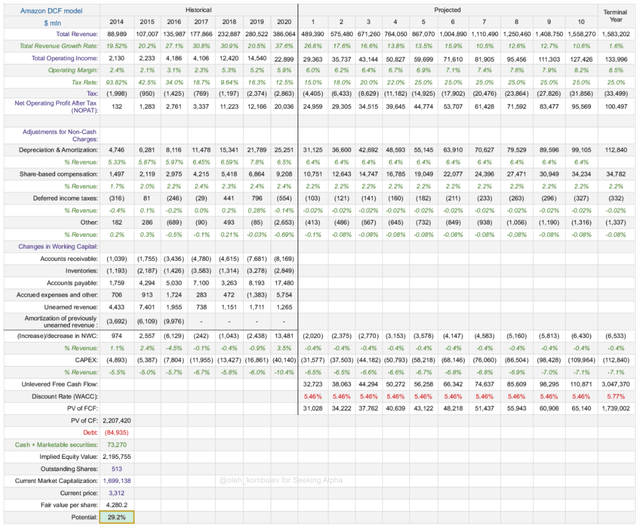The width and height of the screenshot is (640, 528).
Task: Select Implied Equity Value 2,195,755
Action: 117,457
